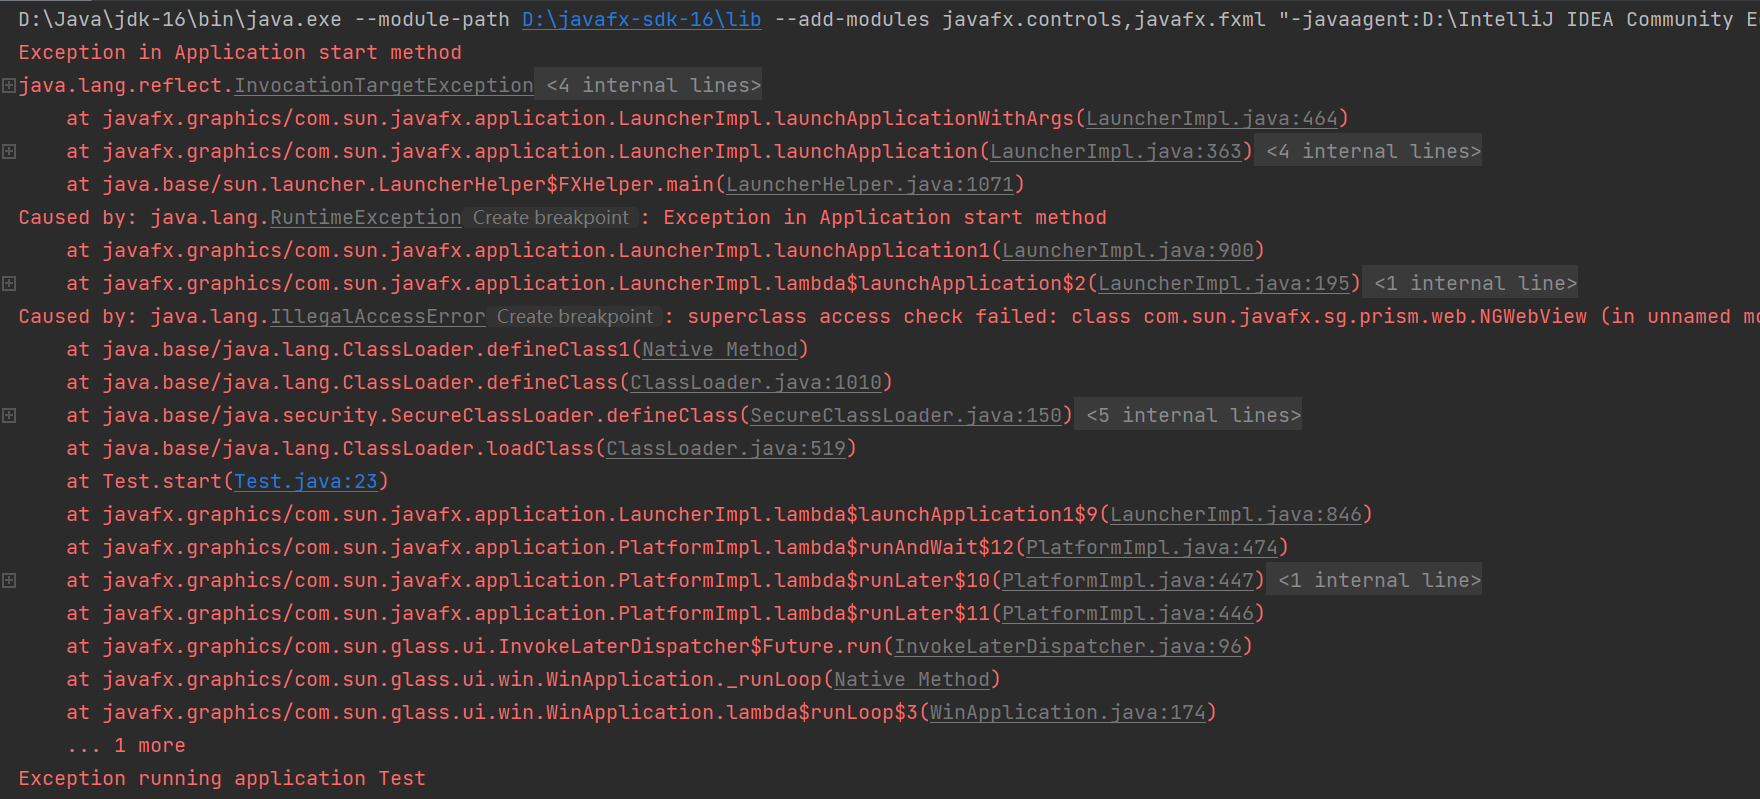Viewport: 1760px width, 799px height.
Task: Click 'Exception in Application start method' first line
Action: 240,53
